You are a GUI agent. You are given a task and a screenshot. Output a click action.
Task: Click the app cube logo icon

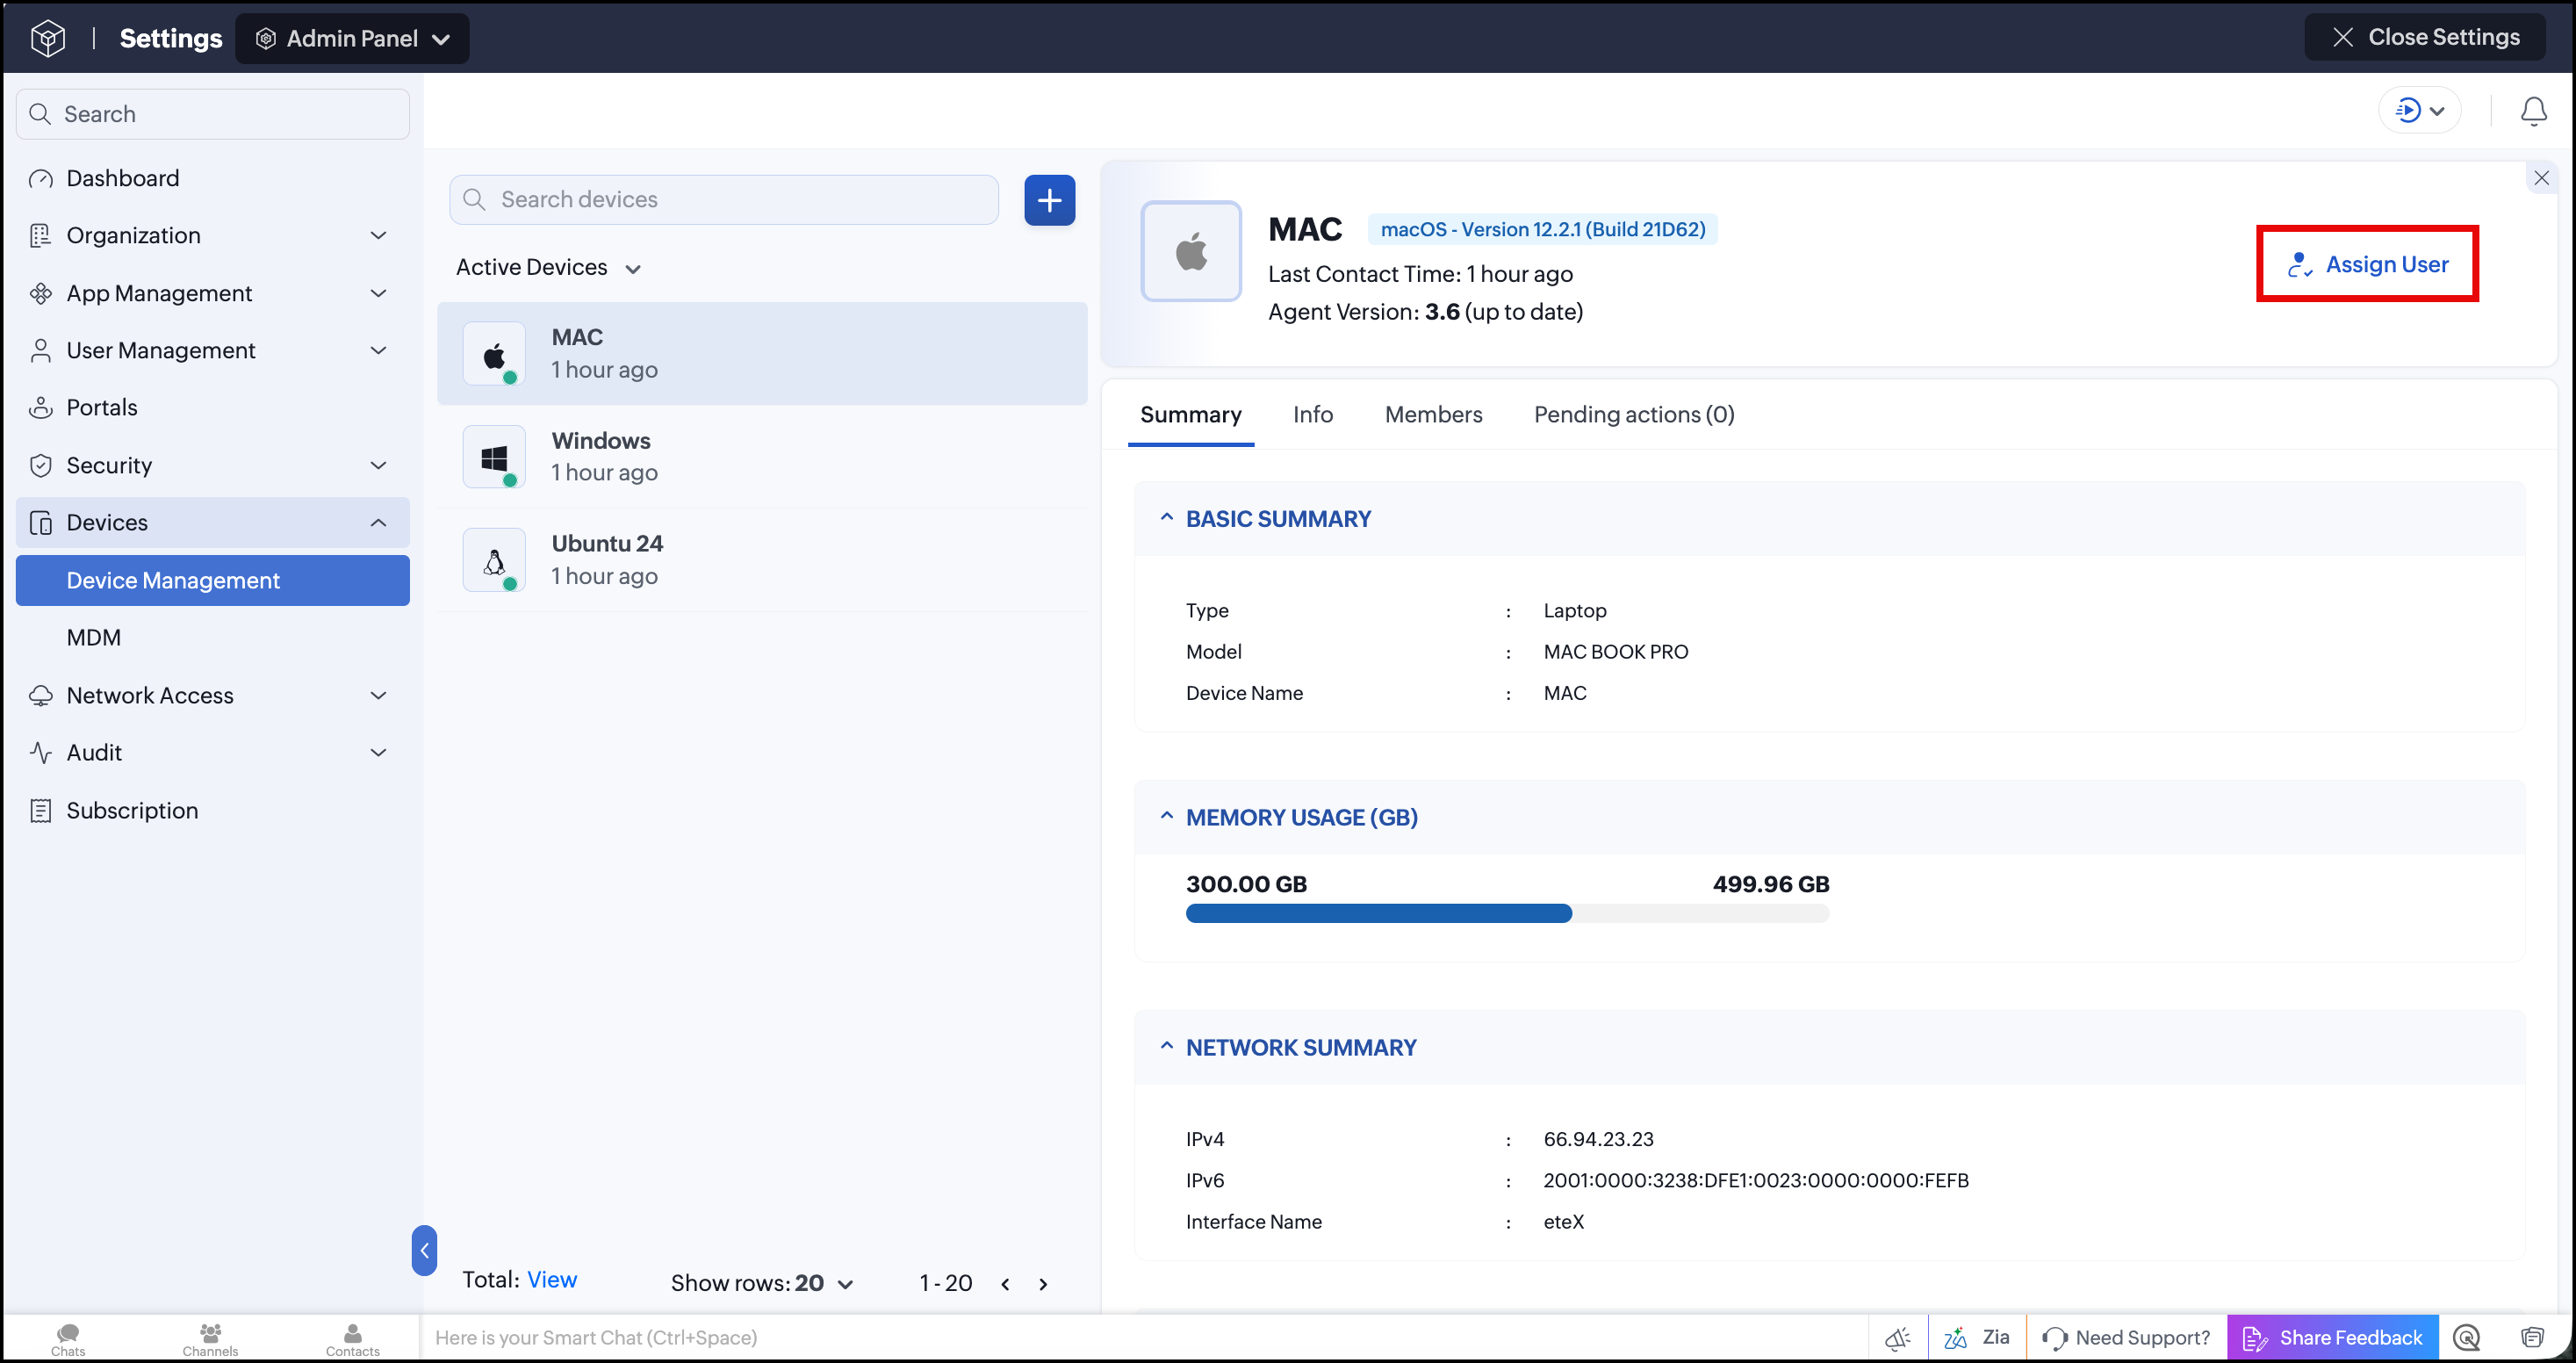point(48,38)
